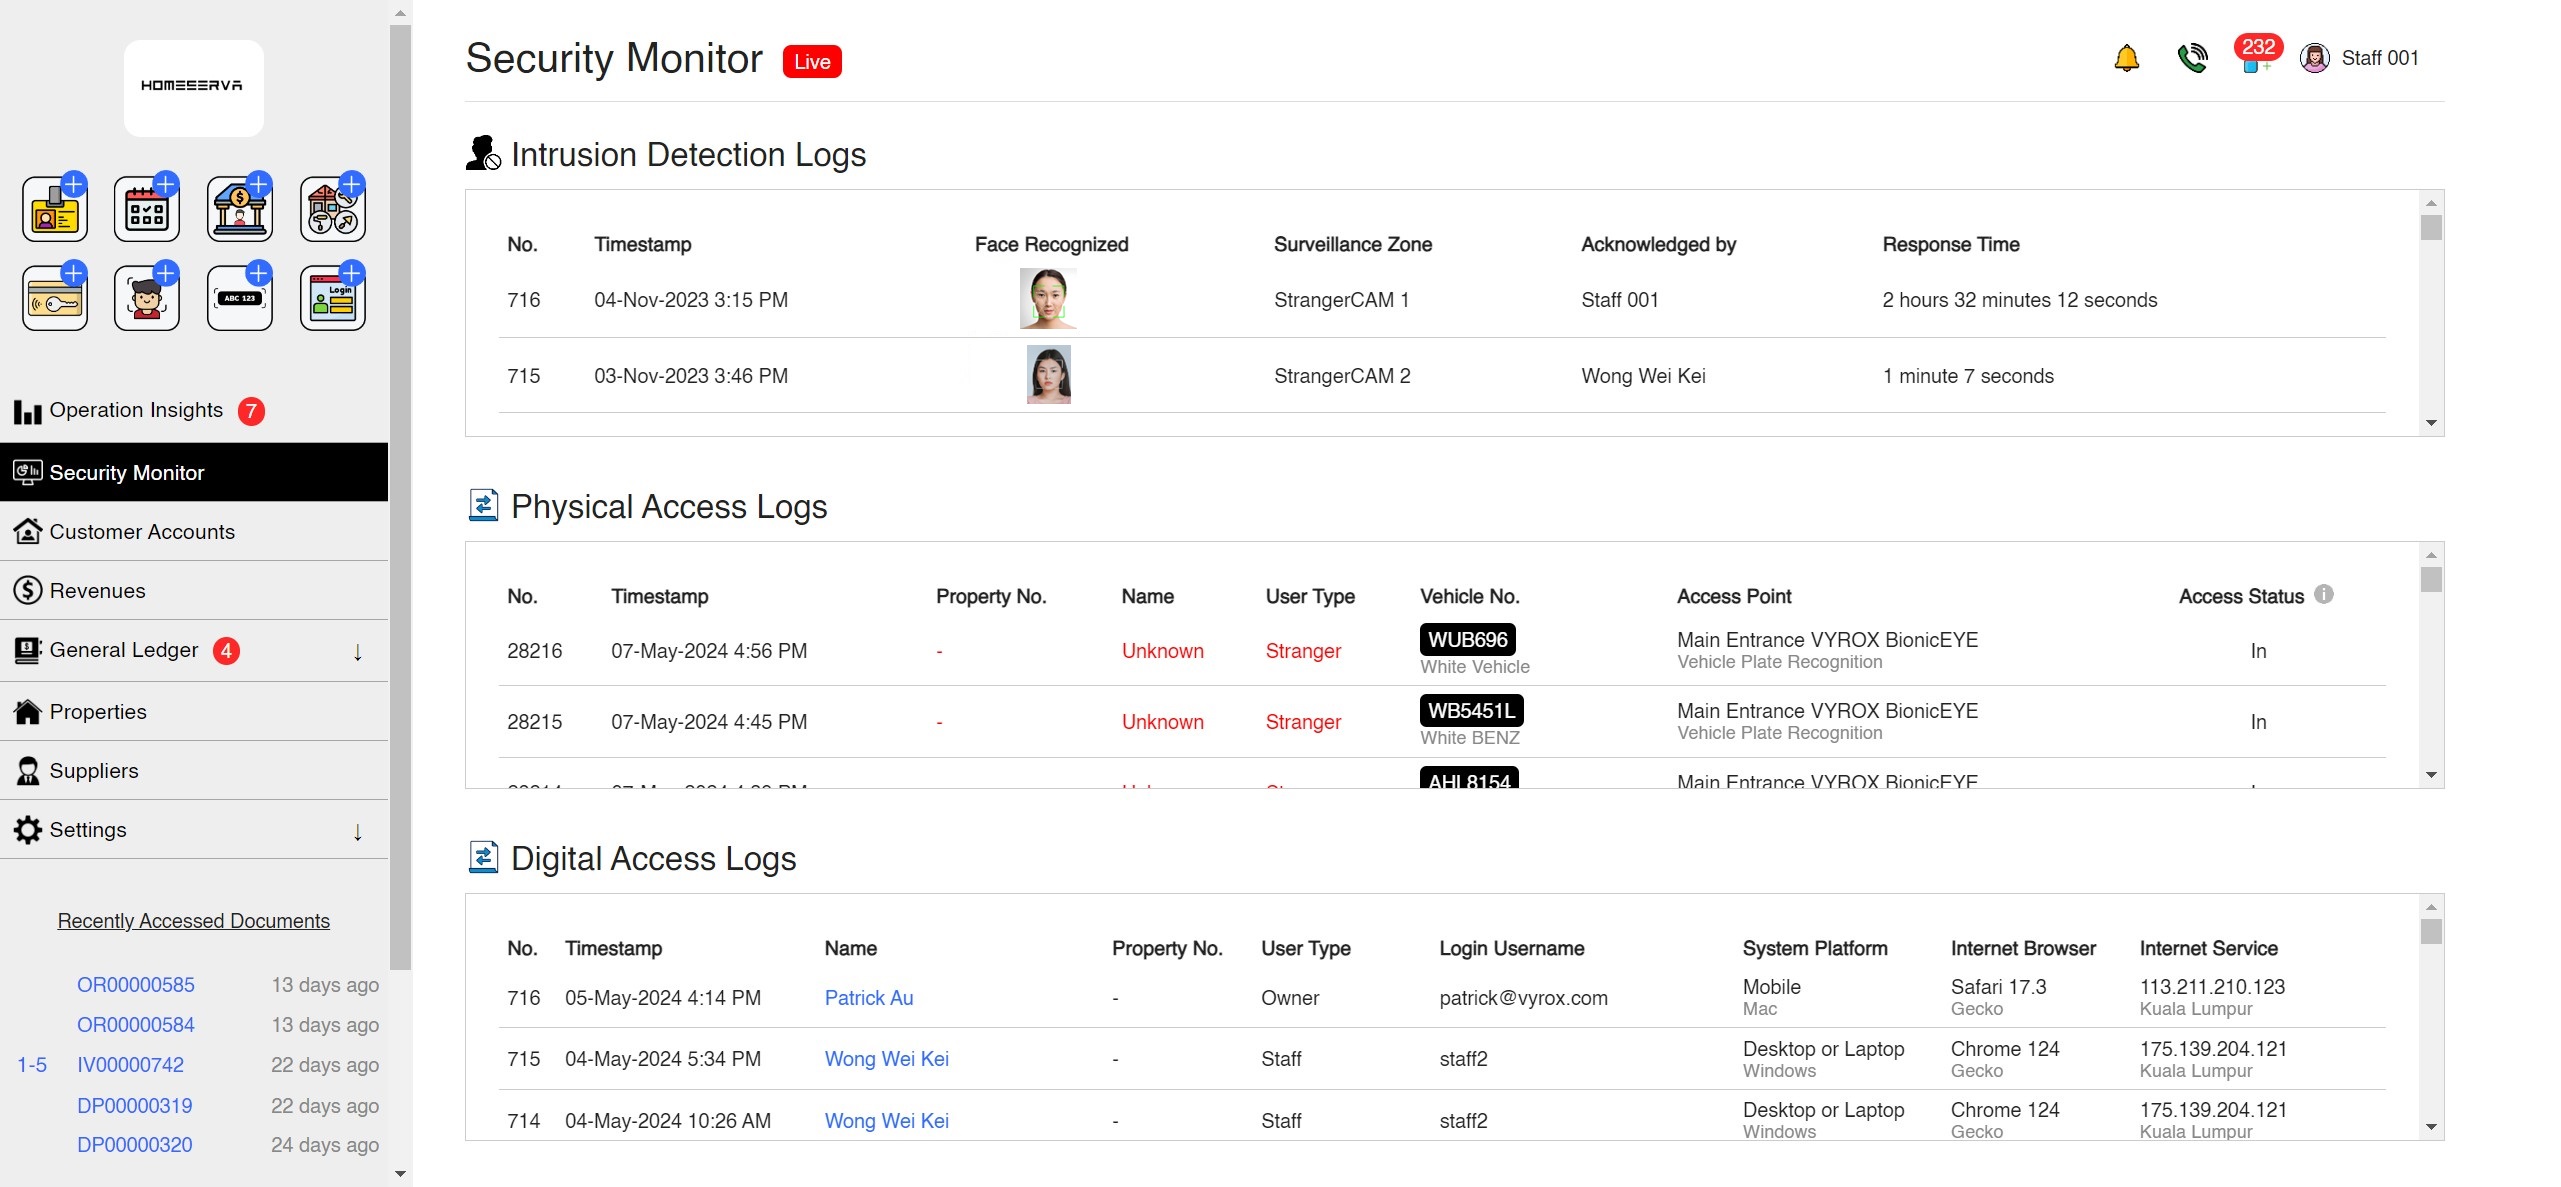Click the face recognition quick-add icon

[147, 296]
